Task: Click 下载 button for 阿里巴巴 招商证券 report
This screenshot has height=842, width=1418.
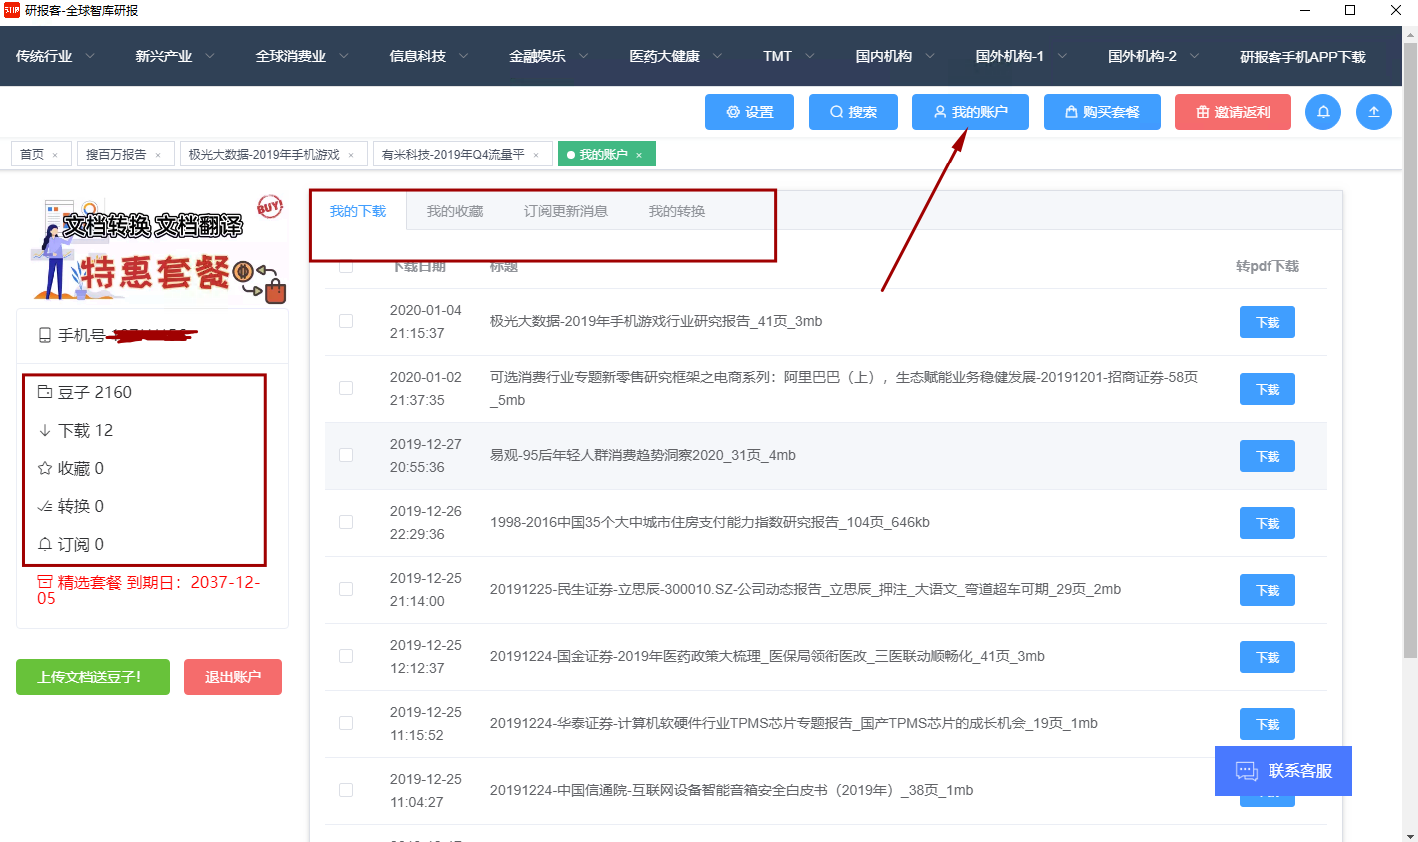Action: point(1268,389)
